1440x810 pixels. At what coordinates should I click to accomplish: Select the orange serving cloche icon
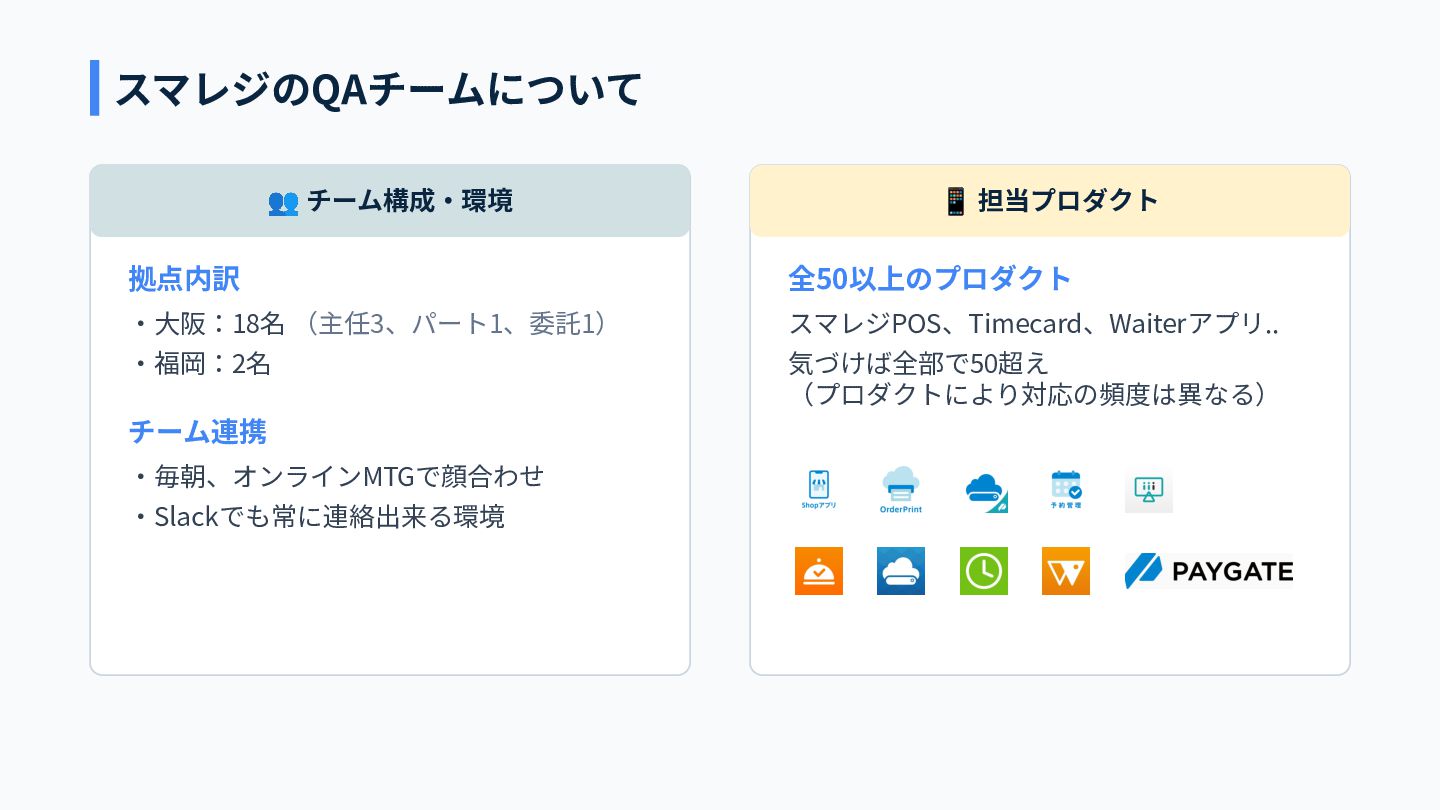[x=819, y=571]
